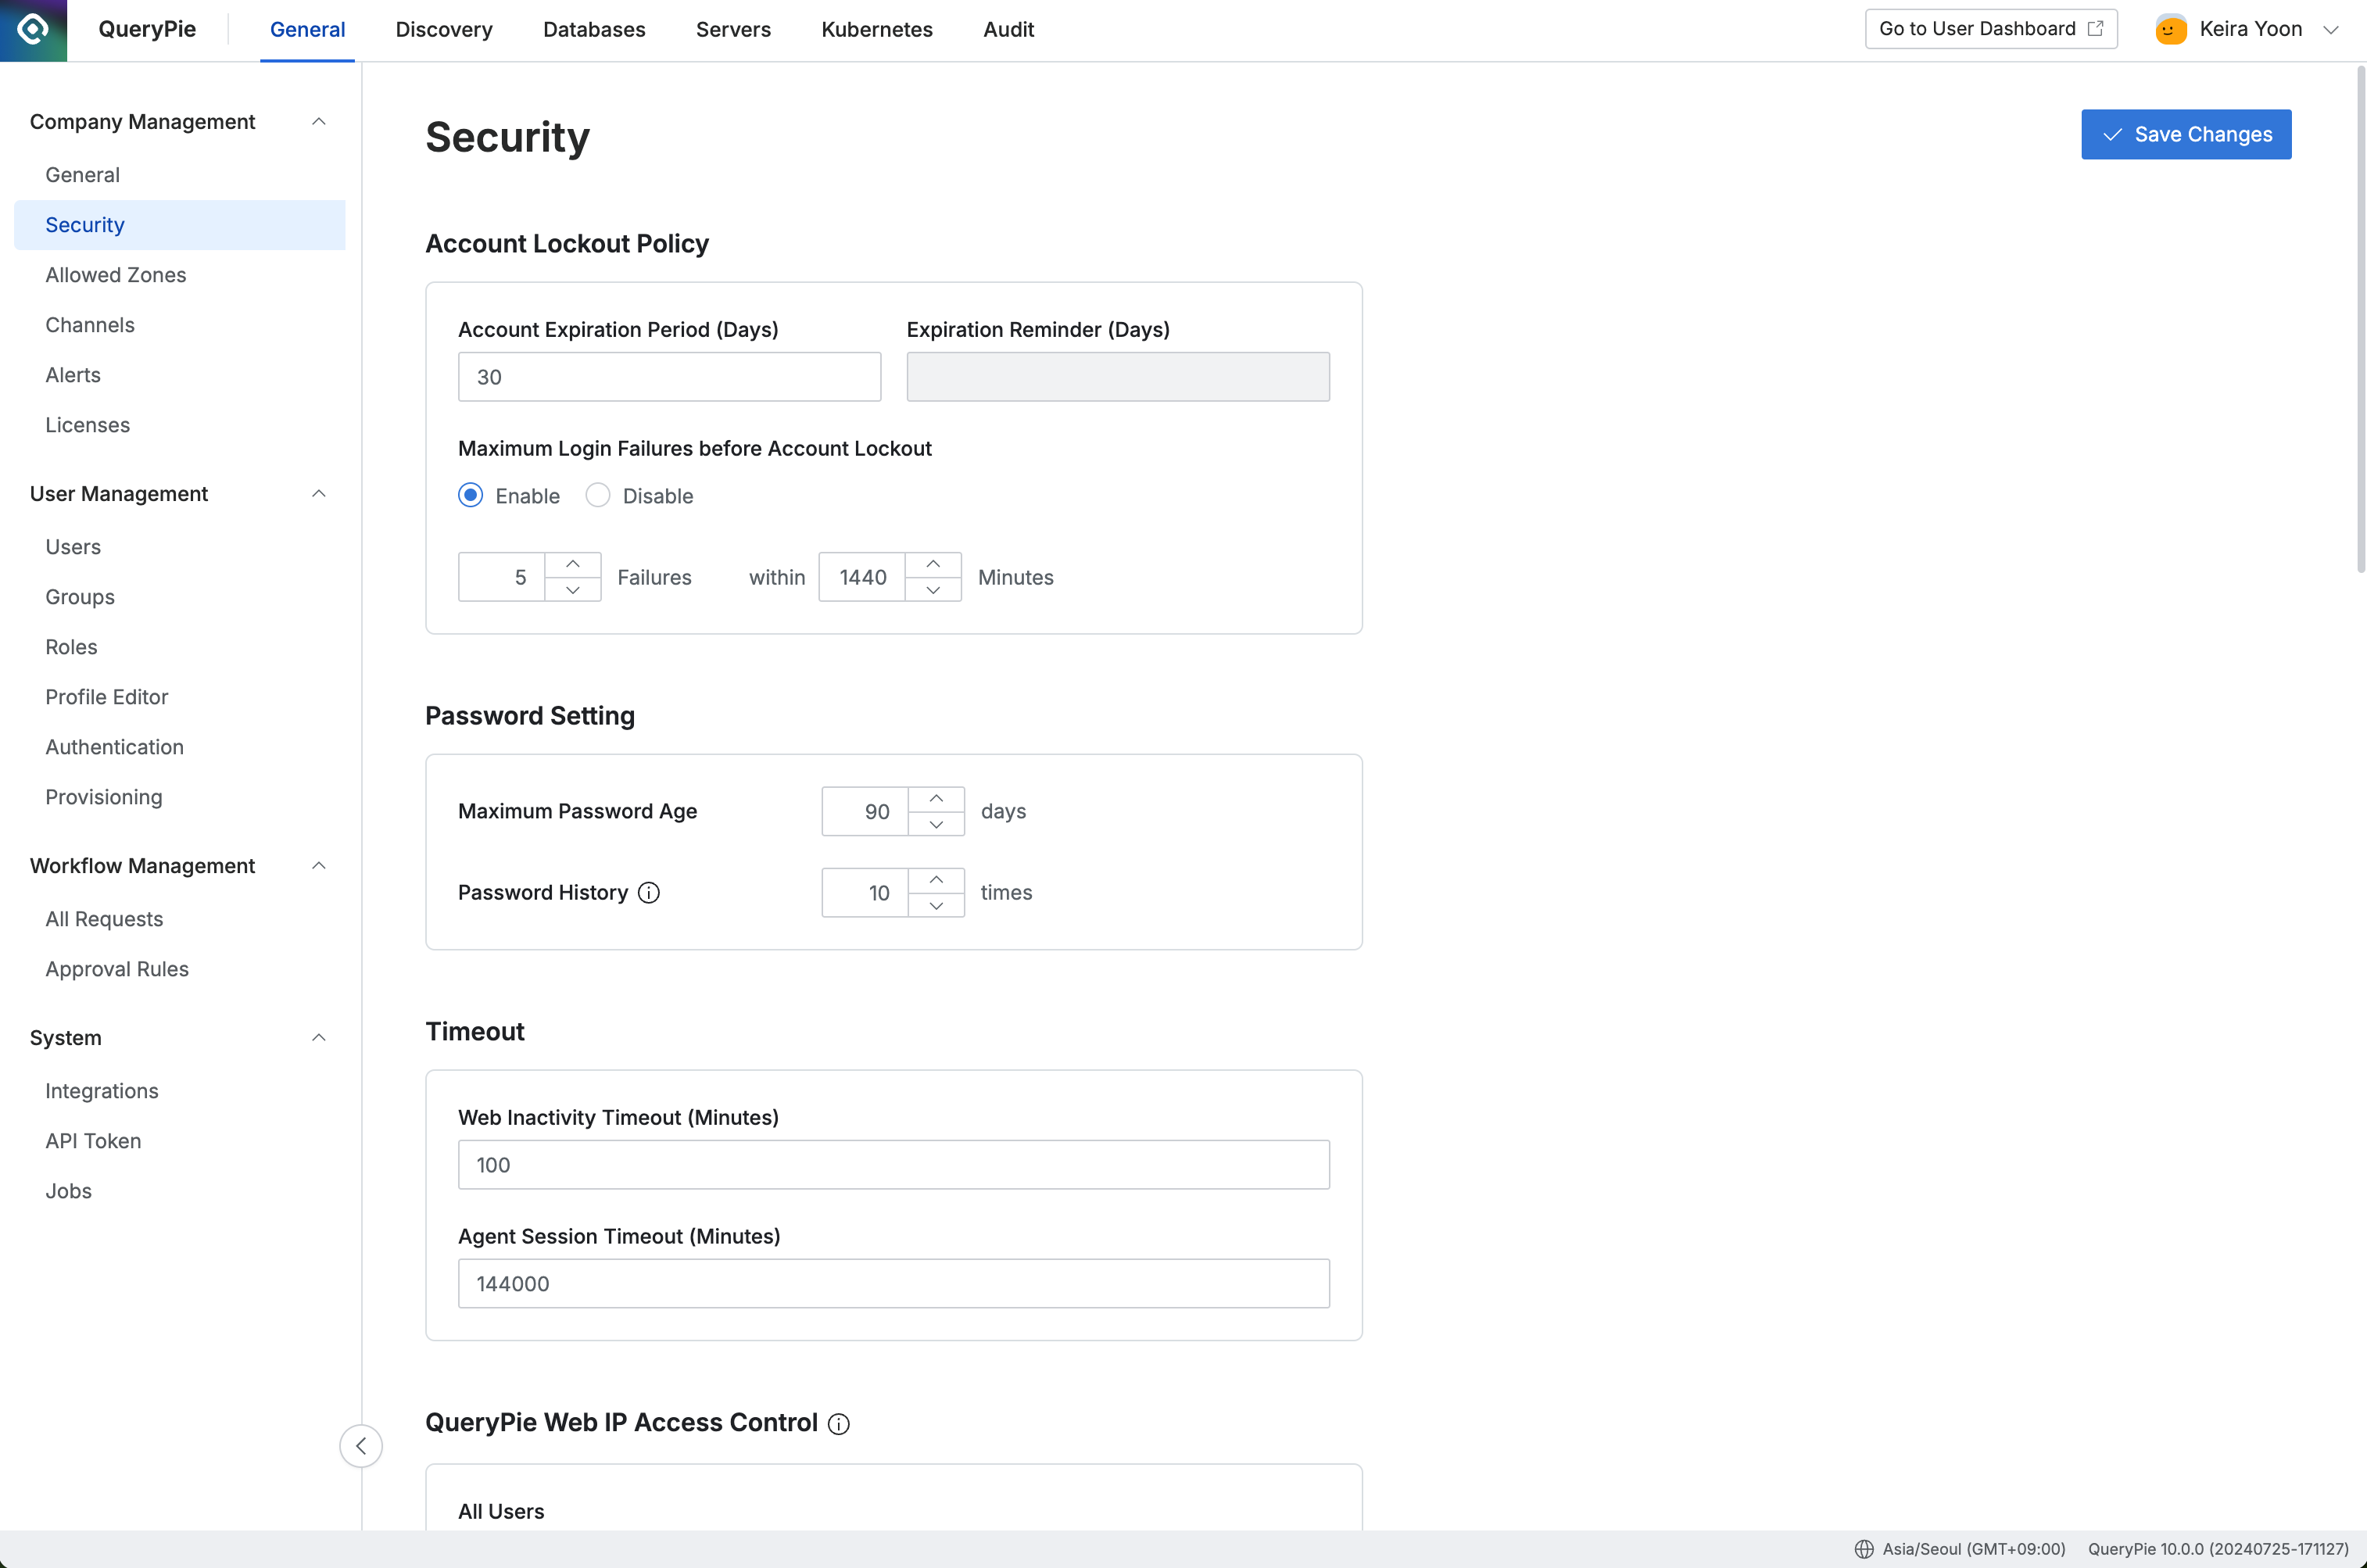Click the Kubernetes navigation tab icon
The height and width of the screenshot is (1568, 2367).
pos(876,30)
